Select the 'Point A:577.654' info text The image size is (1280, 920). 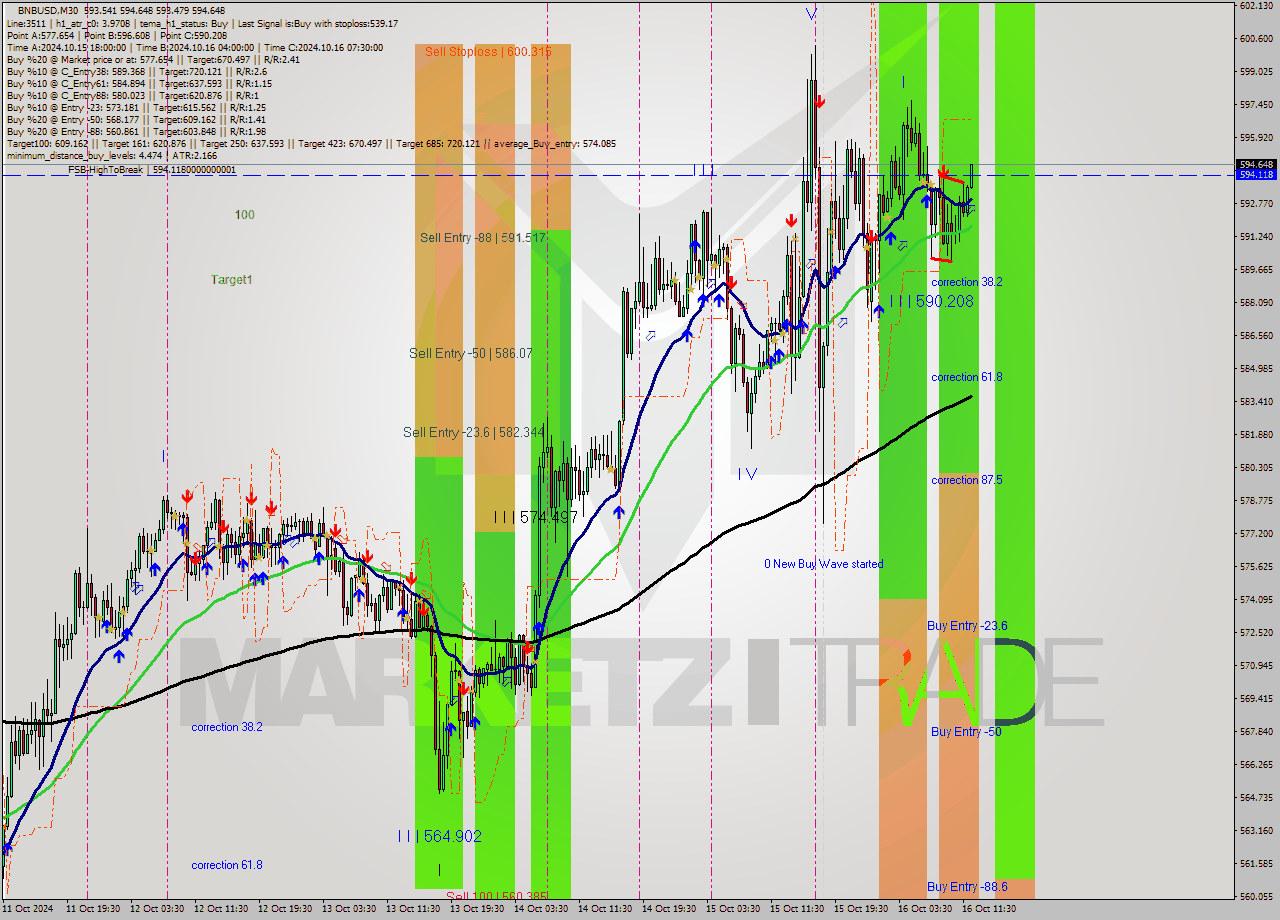point(41,35)
